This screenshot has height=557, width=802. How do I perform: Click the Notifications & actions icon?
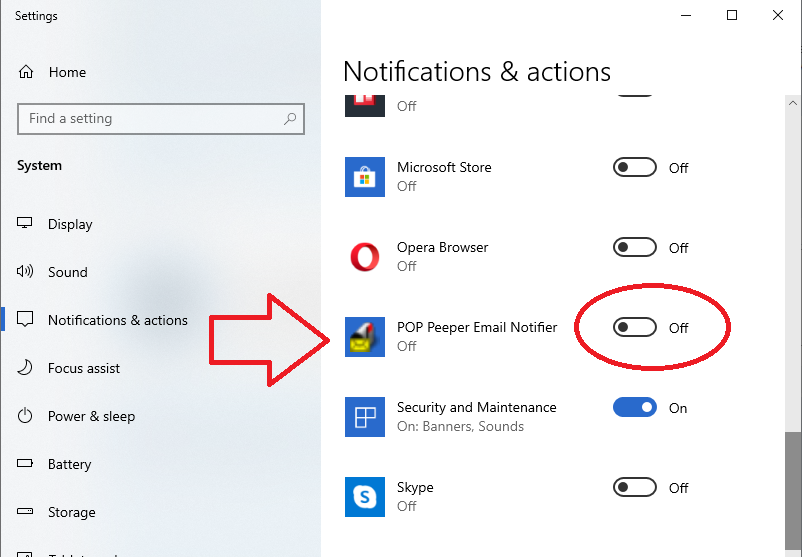[25, 319]
